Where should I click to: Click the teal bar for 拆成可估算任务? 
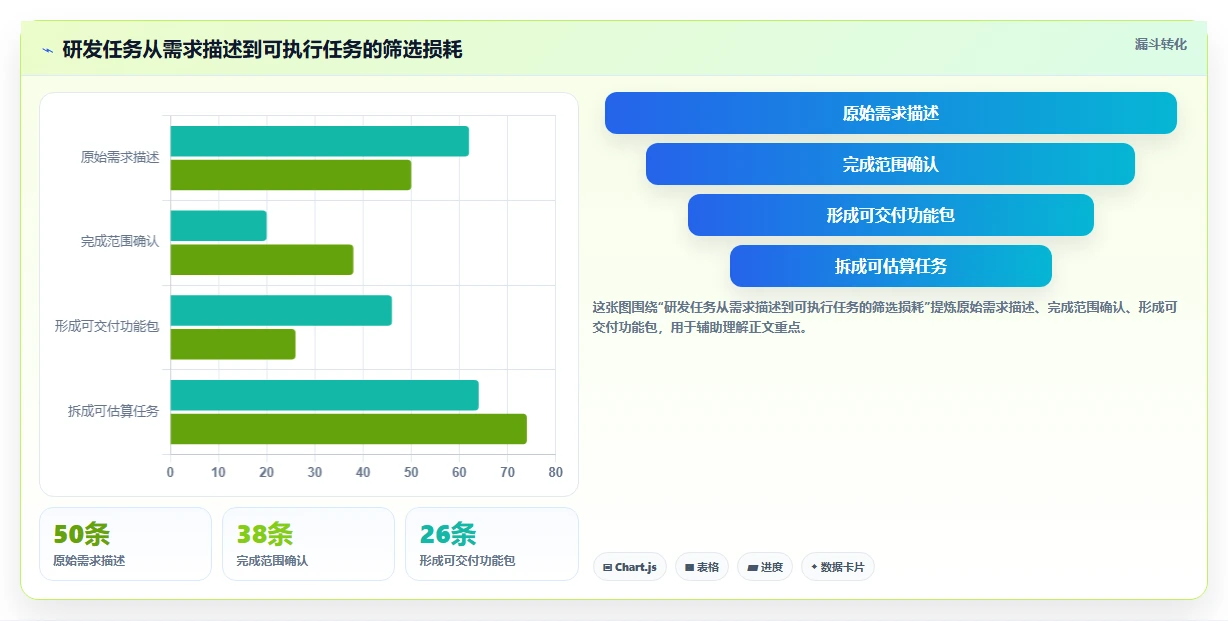coord(324,395)
